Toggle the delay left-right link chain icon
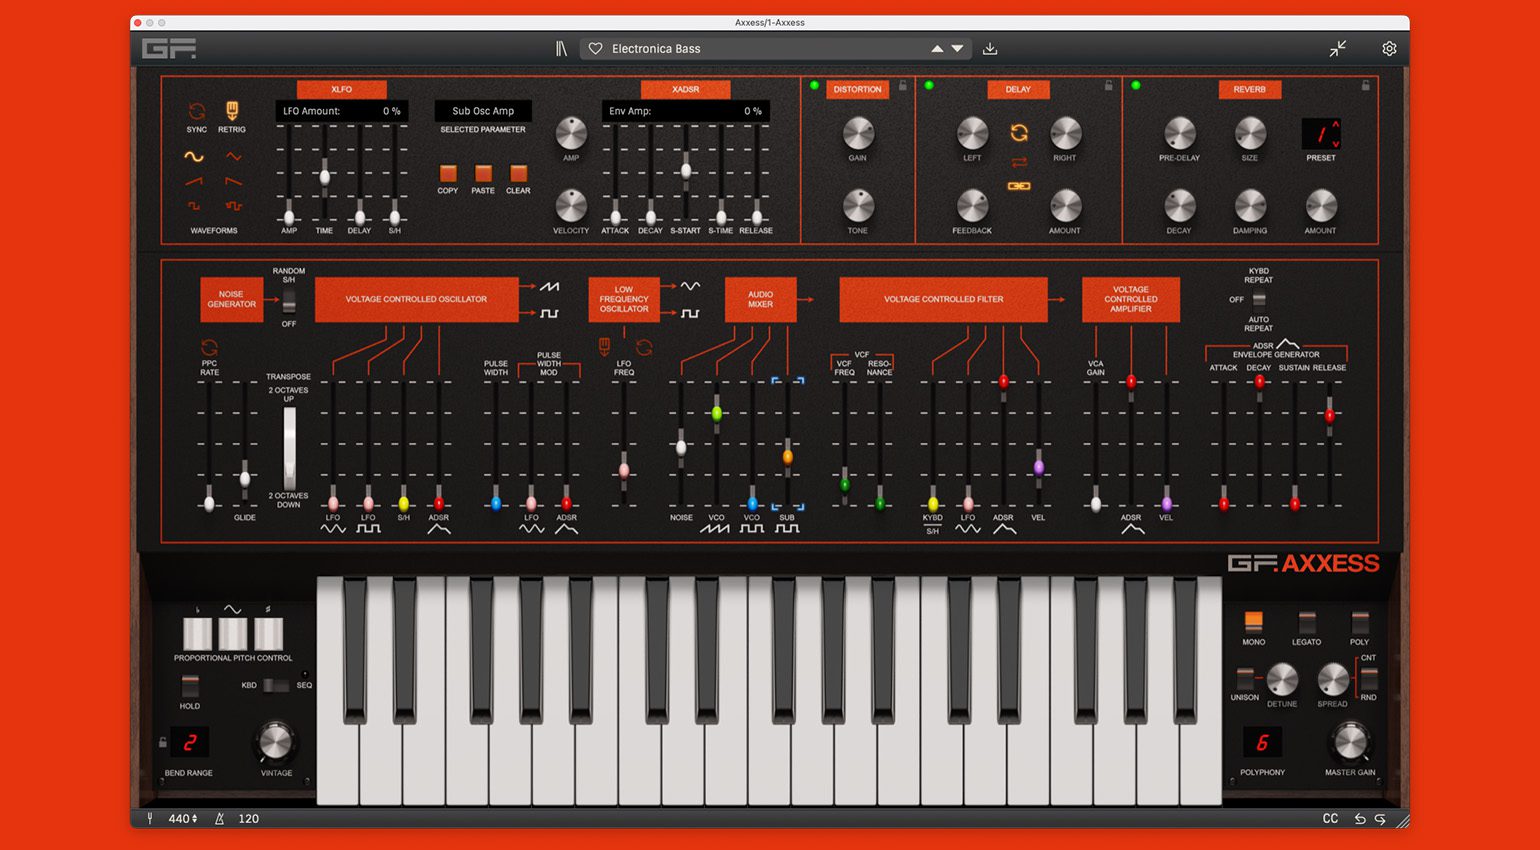 1019,186
